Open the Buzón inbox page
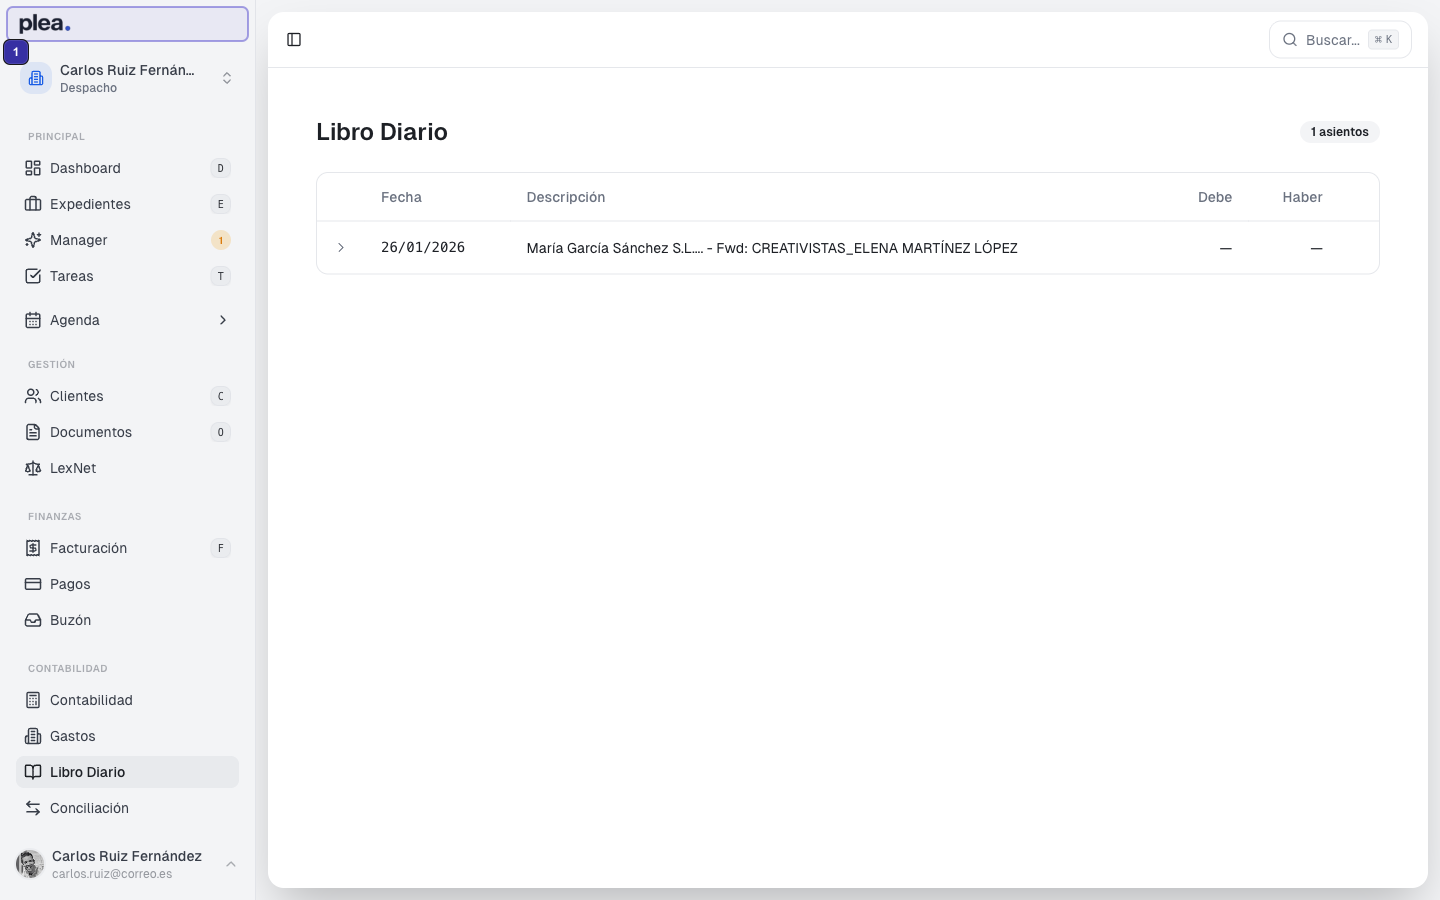The image size is (1440, 900). (x=127, y=620)
